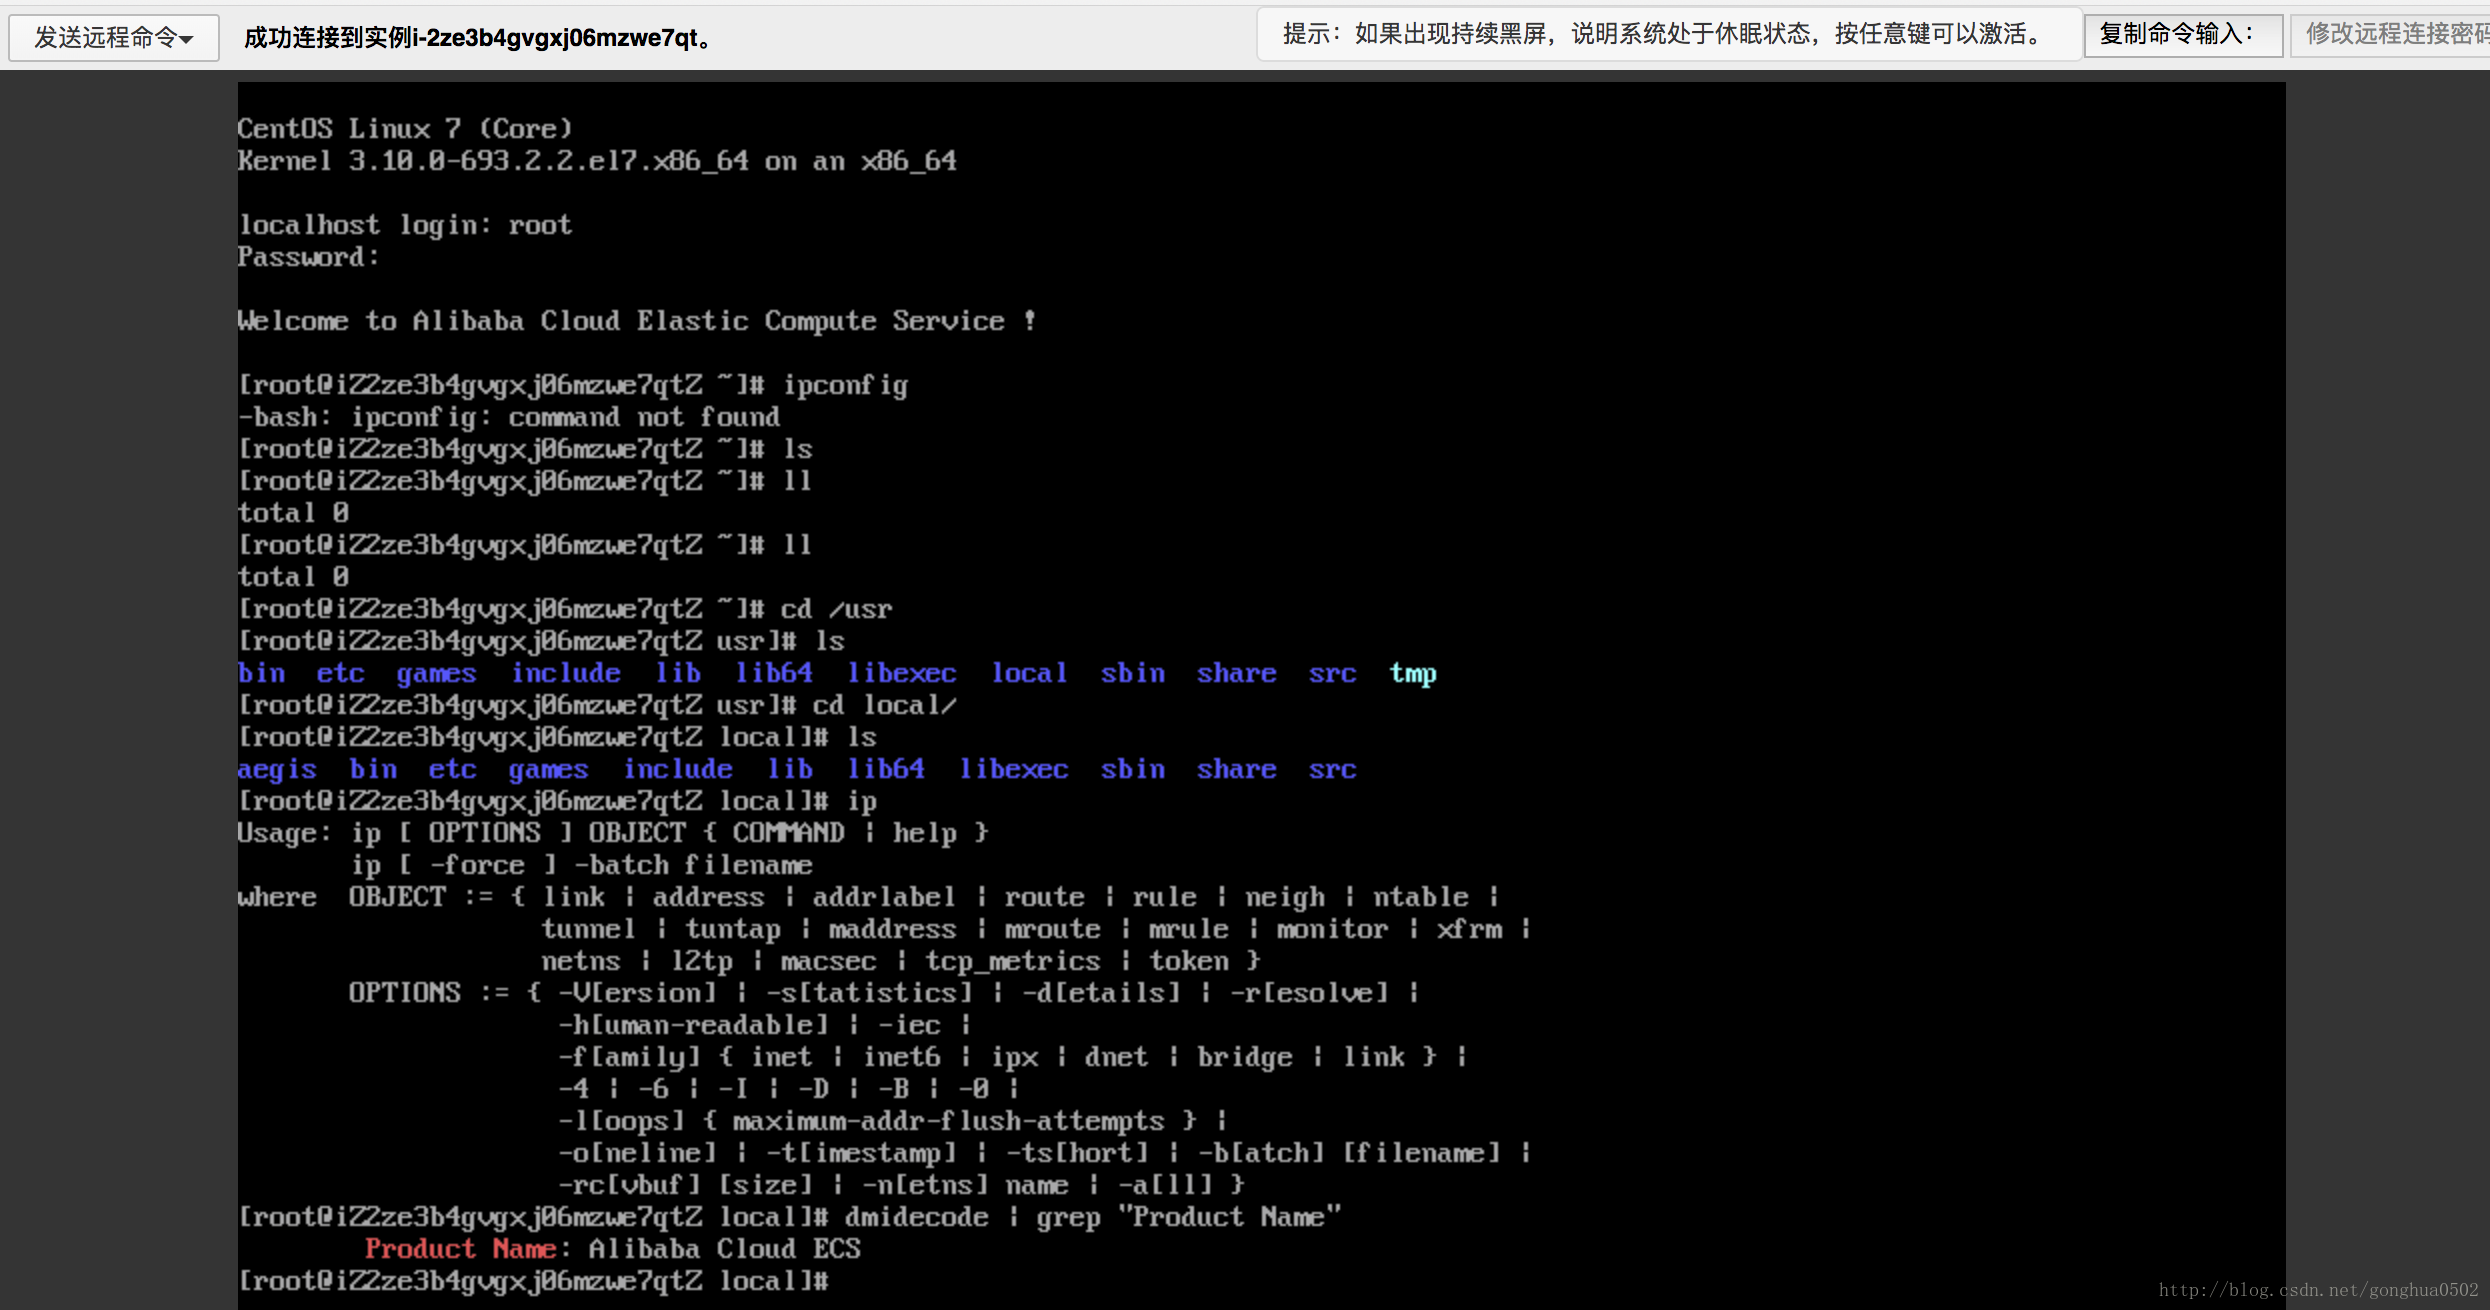Open the 发送远程命令 dropdown
2490x1310 pixels.
(x=113, y=38)
